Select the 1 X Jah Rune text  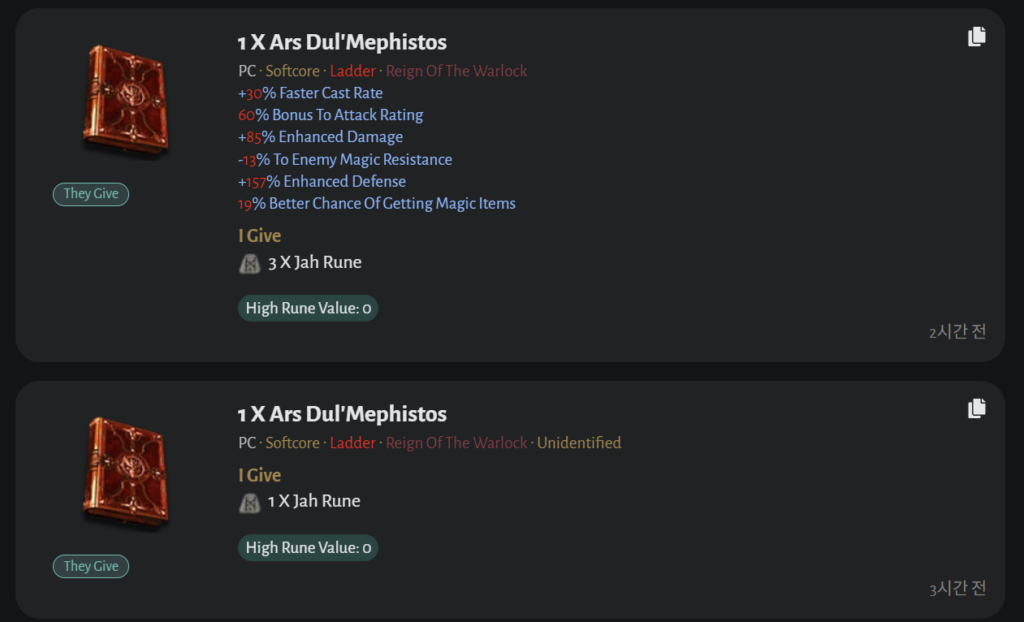tap(314, 501)
